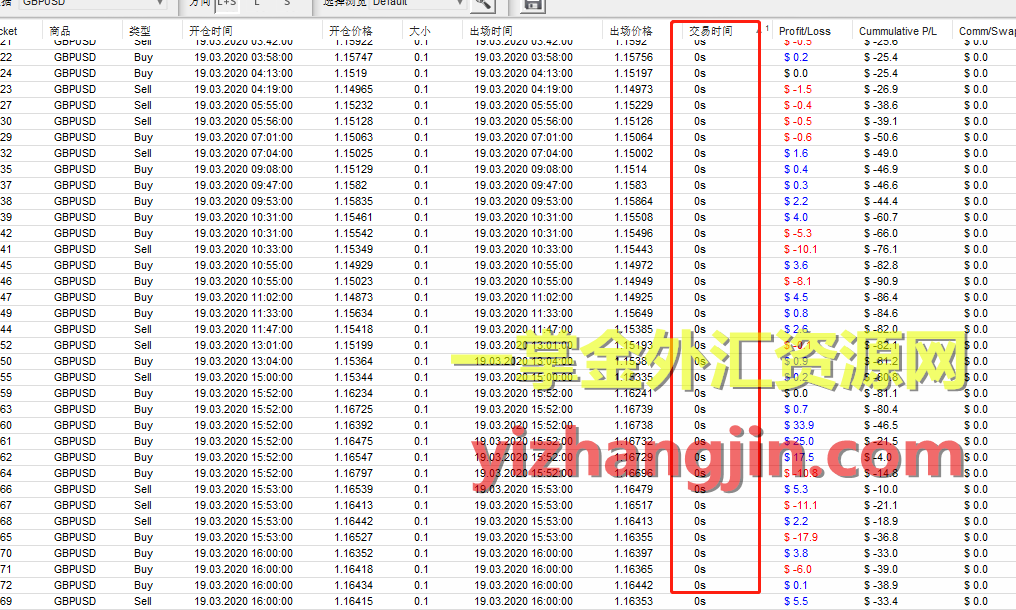Click exit time 19.03.2020 11:02:00
1016x610 pixels.
pos(523,297)
